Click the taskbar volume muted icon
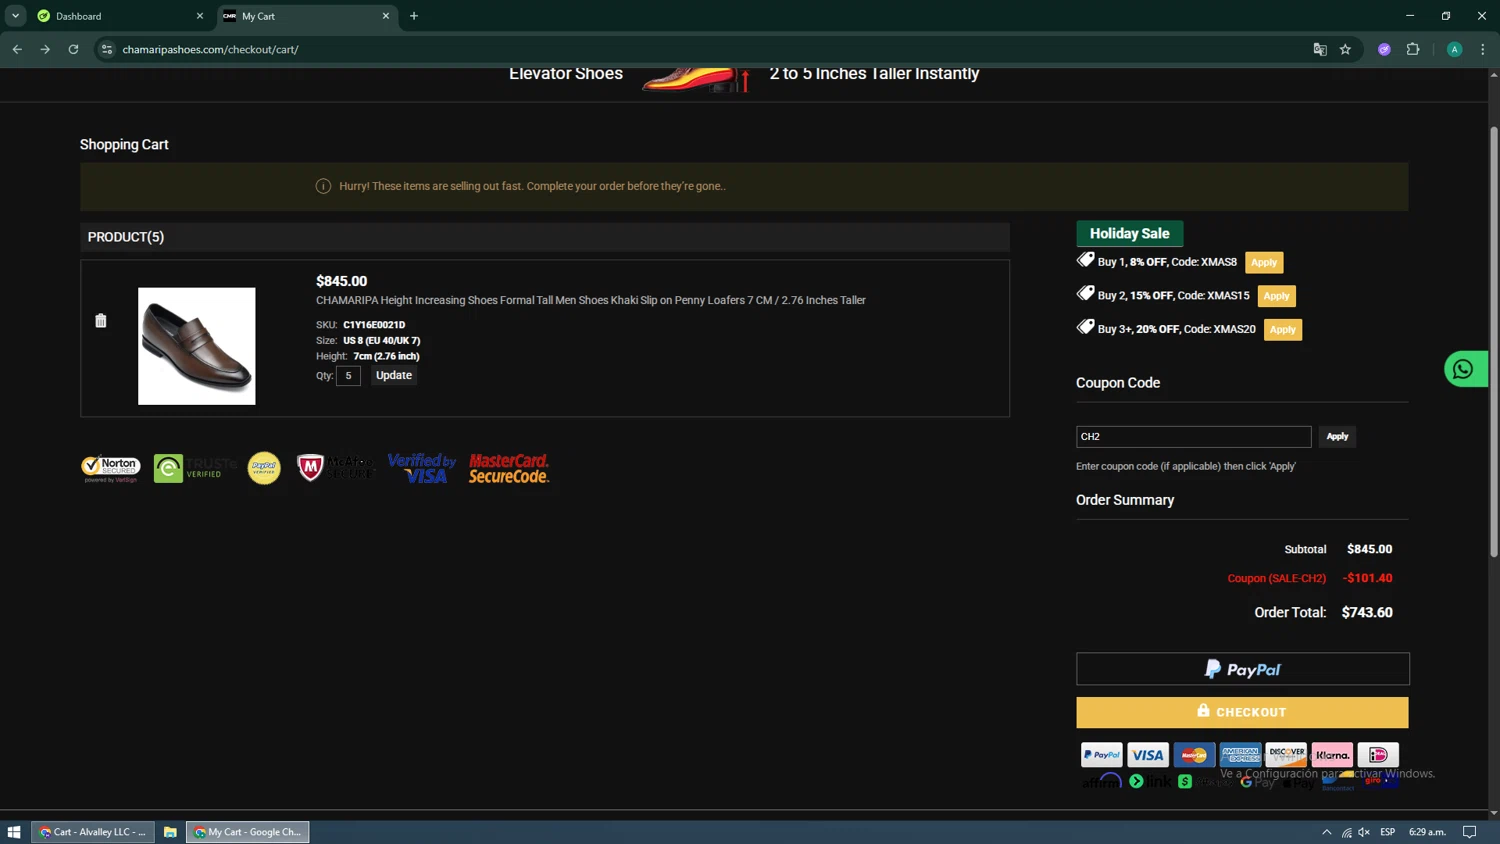This screenshot has height=844, width=1500. point(1364,832)
